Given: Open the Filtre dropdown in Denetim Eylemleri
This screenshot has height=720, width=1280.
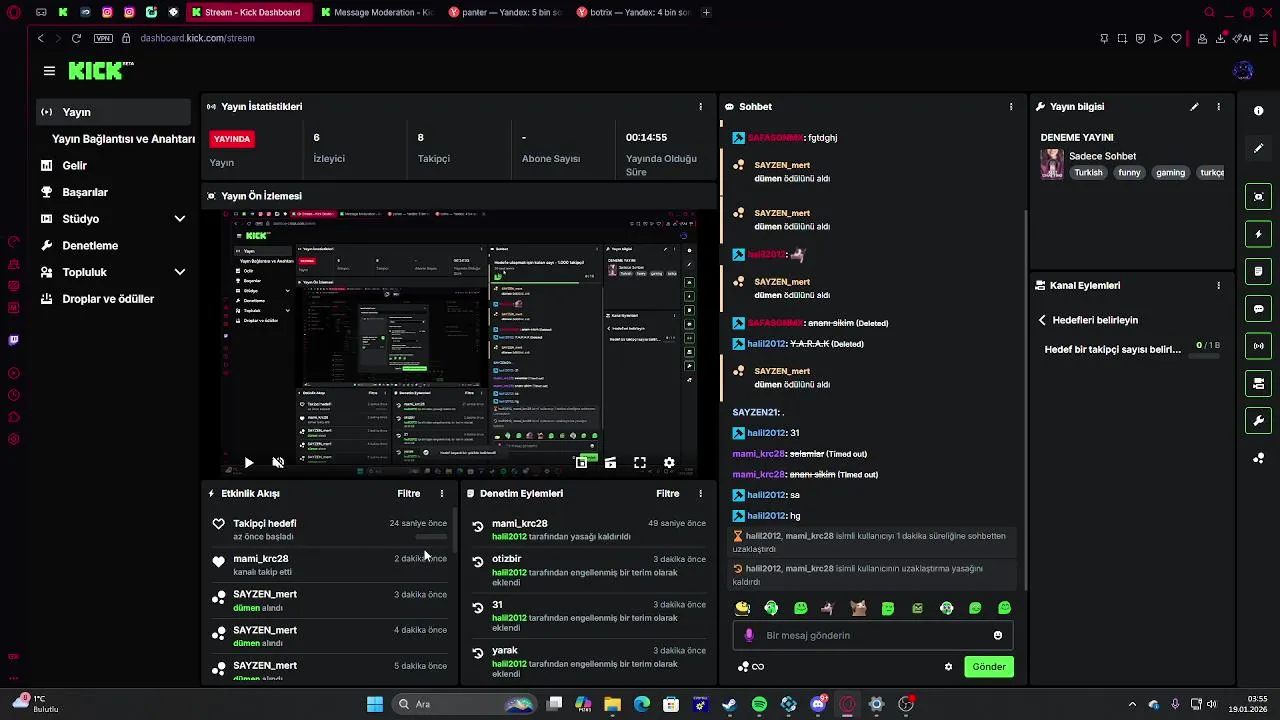Looking at the screenshot, I should (x=668, y=493).
